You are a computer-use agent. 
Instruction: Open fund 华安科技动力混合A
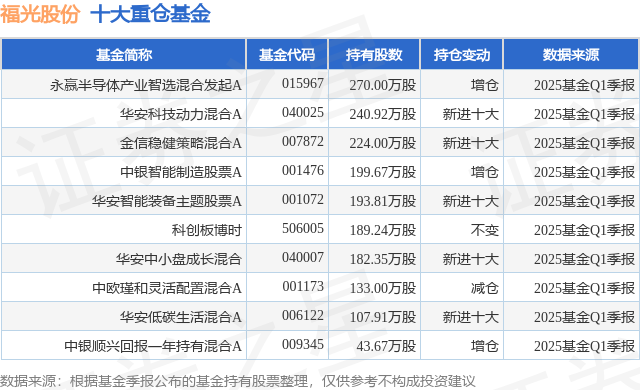pos(180,114)
